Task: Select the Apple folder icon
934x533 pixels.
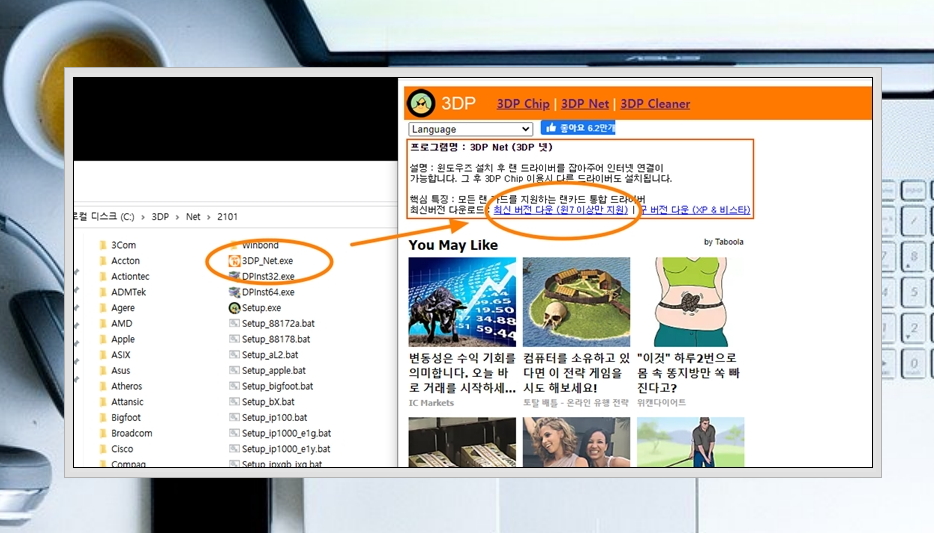Action: (x=103, y=339)
